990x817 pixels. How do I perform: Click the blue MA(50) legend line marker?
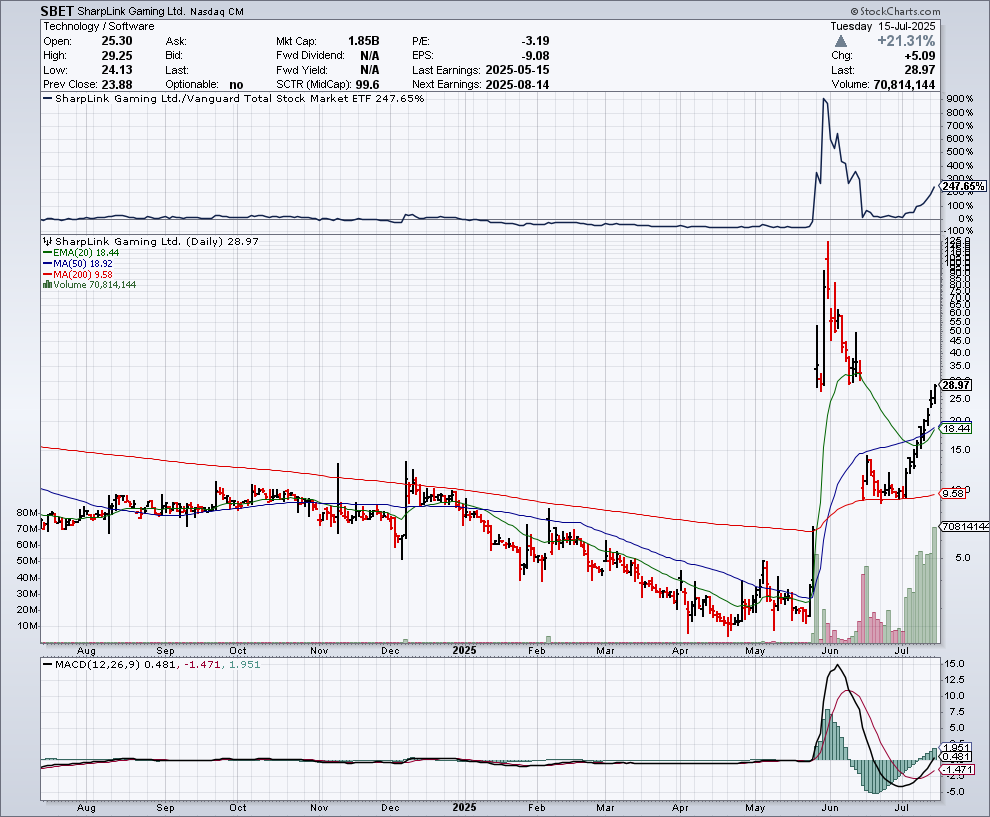(47, 263)
